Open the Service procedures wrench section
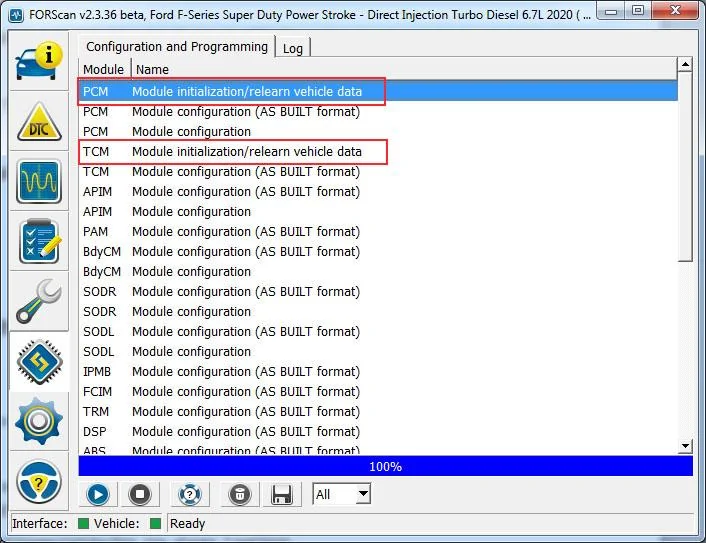The image size is (706, 543). click(x=39, y=301)
